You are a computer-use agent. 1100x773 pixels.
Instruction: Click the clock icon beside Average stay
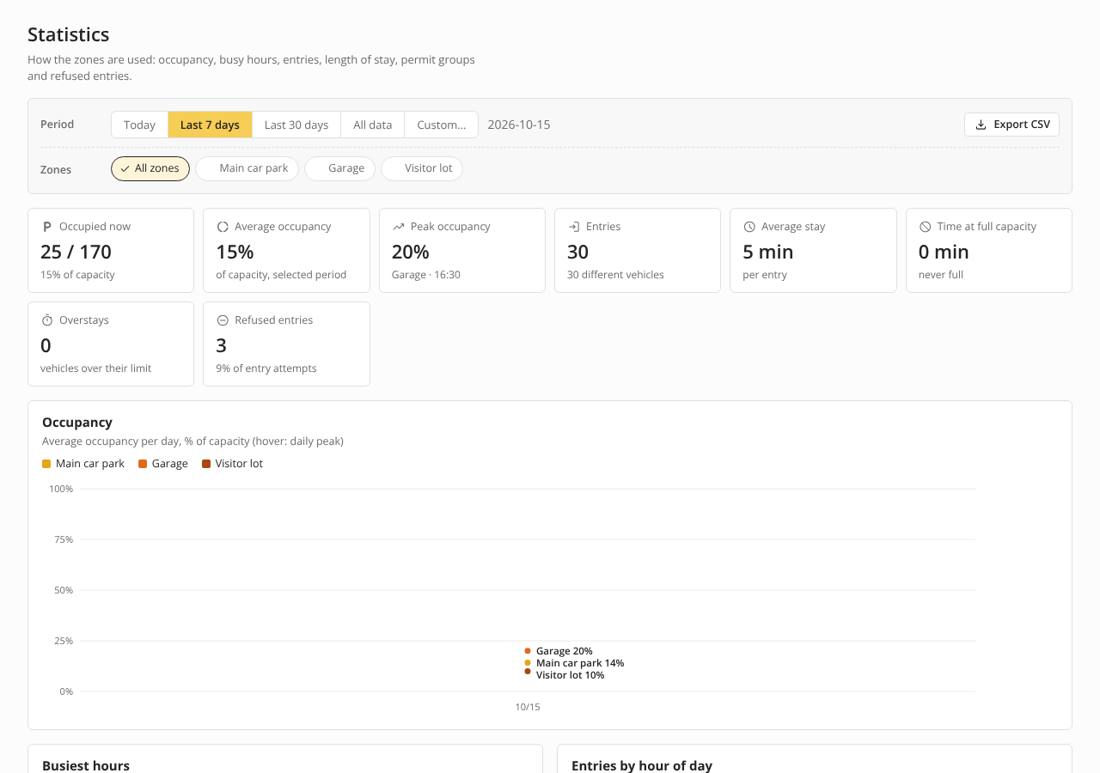pyautogui.click(x=749, y=227)
